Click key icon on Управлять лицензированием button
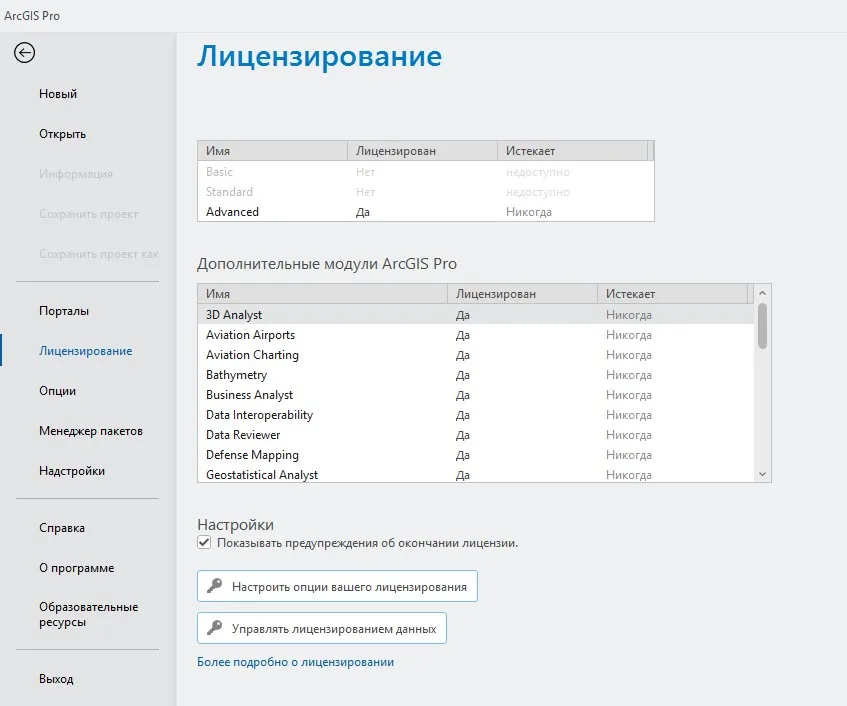 click(214, 628)
